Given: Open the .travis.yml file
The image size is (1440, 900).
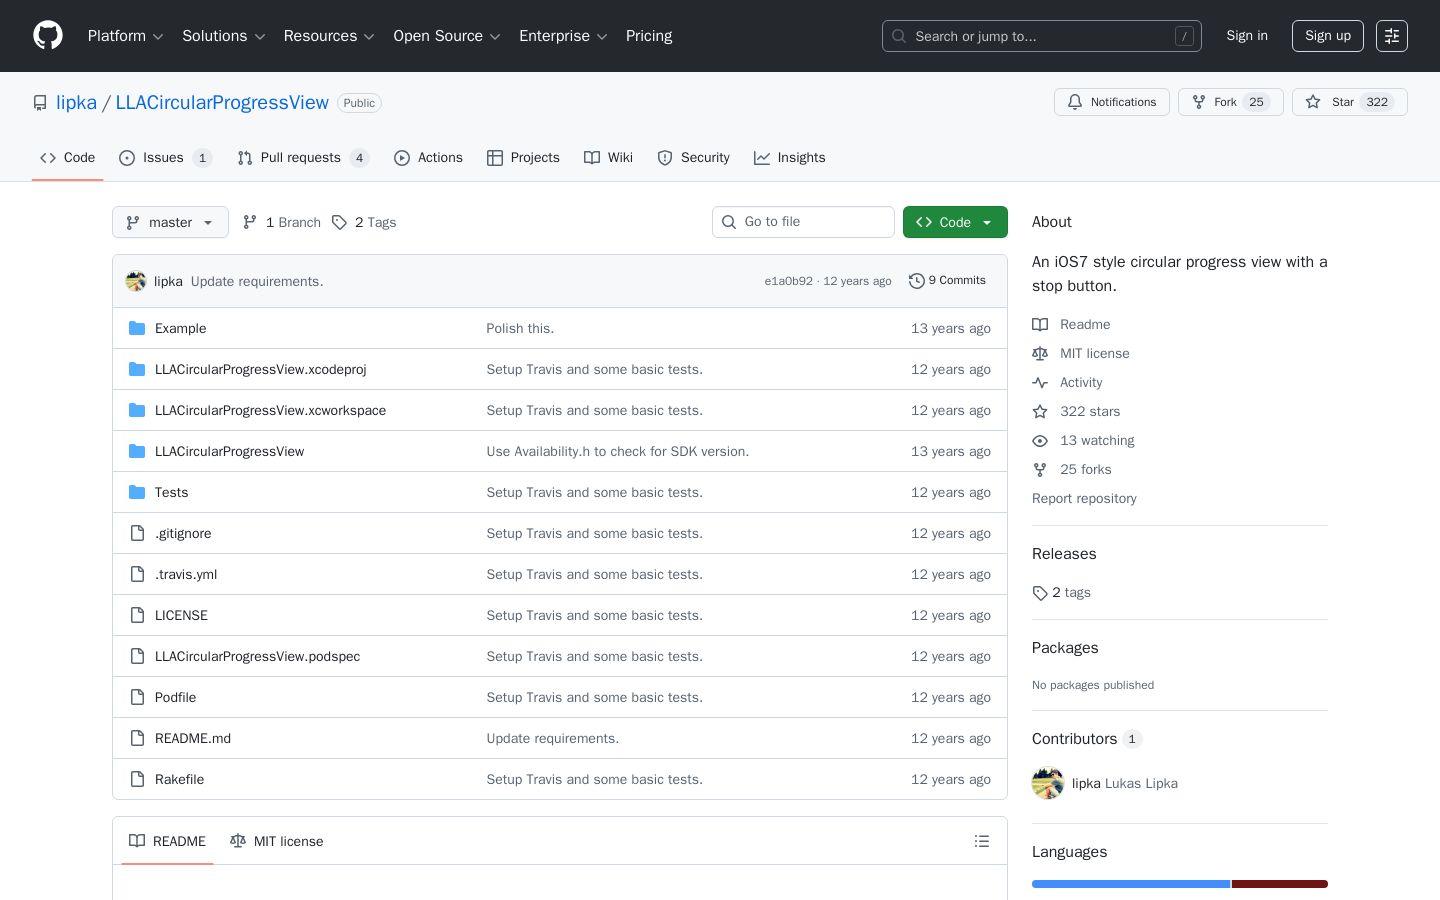Looking at the screenshot, I should click(186, 574).
